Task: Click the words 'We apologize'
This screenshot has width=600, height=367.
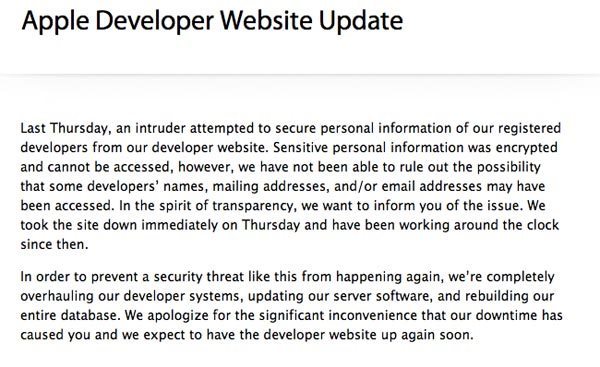Action: (x=166, y=316)
